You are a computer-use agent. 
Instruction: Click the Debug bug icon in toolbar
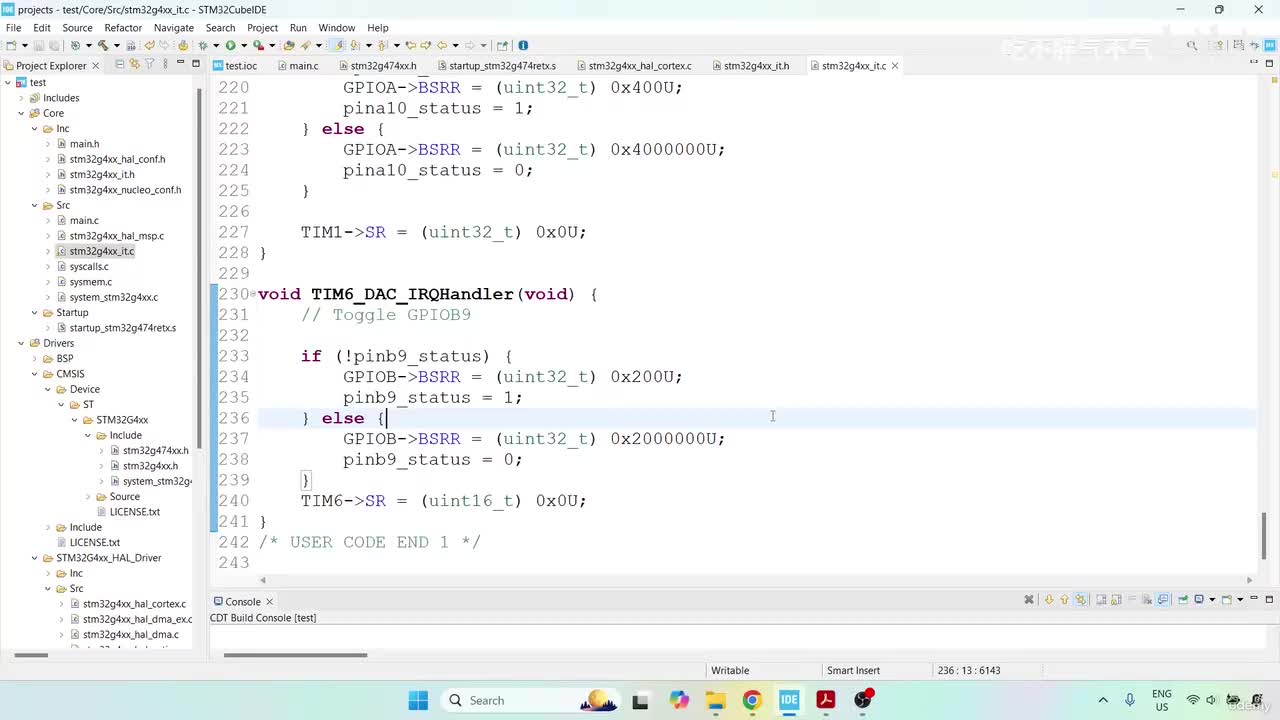(203, 45)
